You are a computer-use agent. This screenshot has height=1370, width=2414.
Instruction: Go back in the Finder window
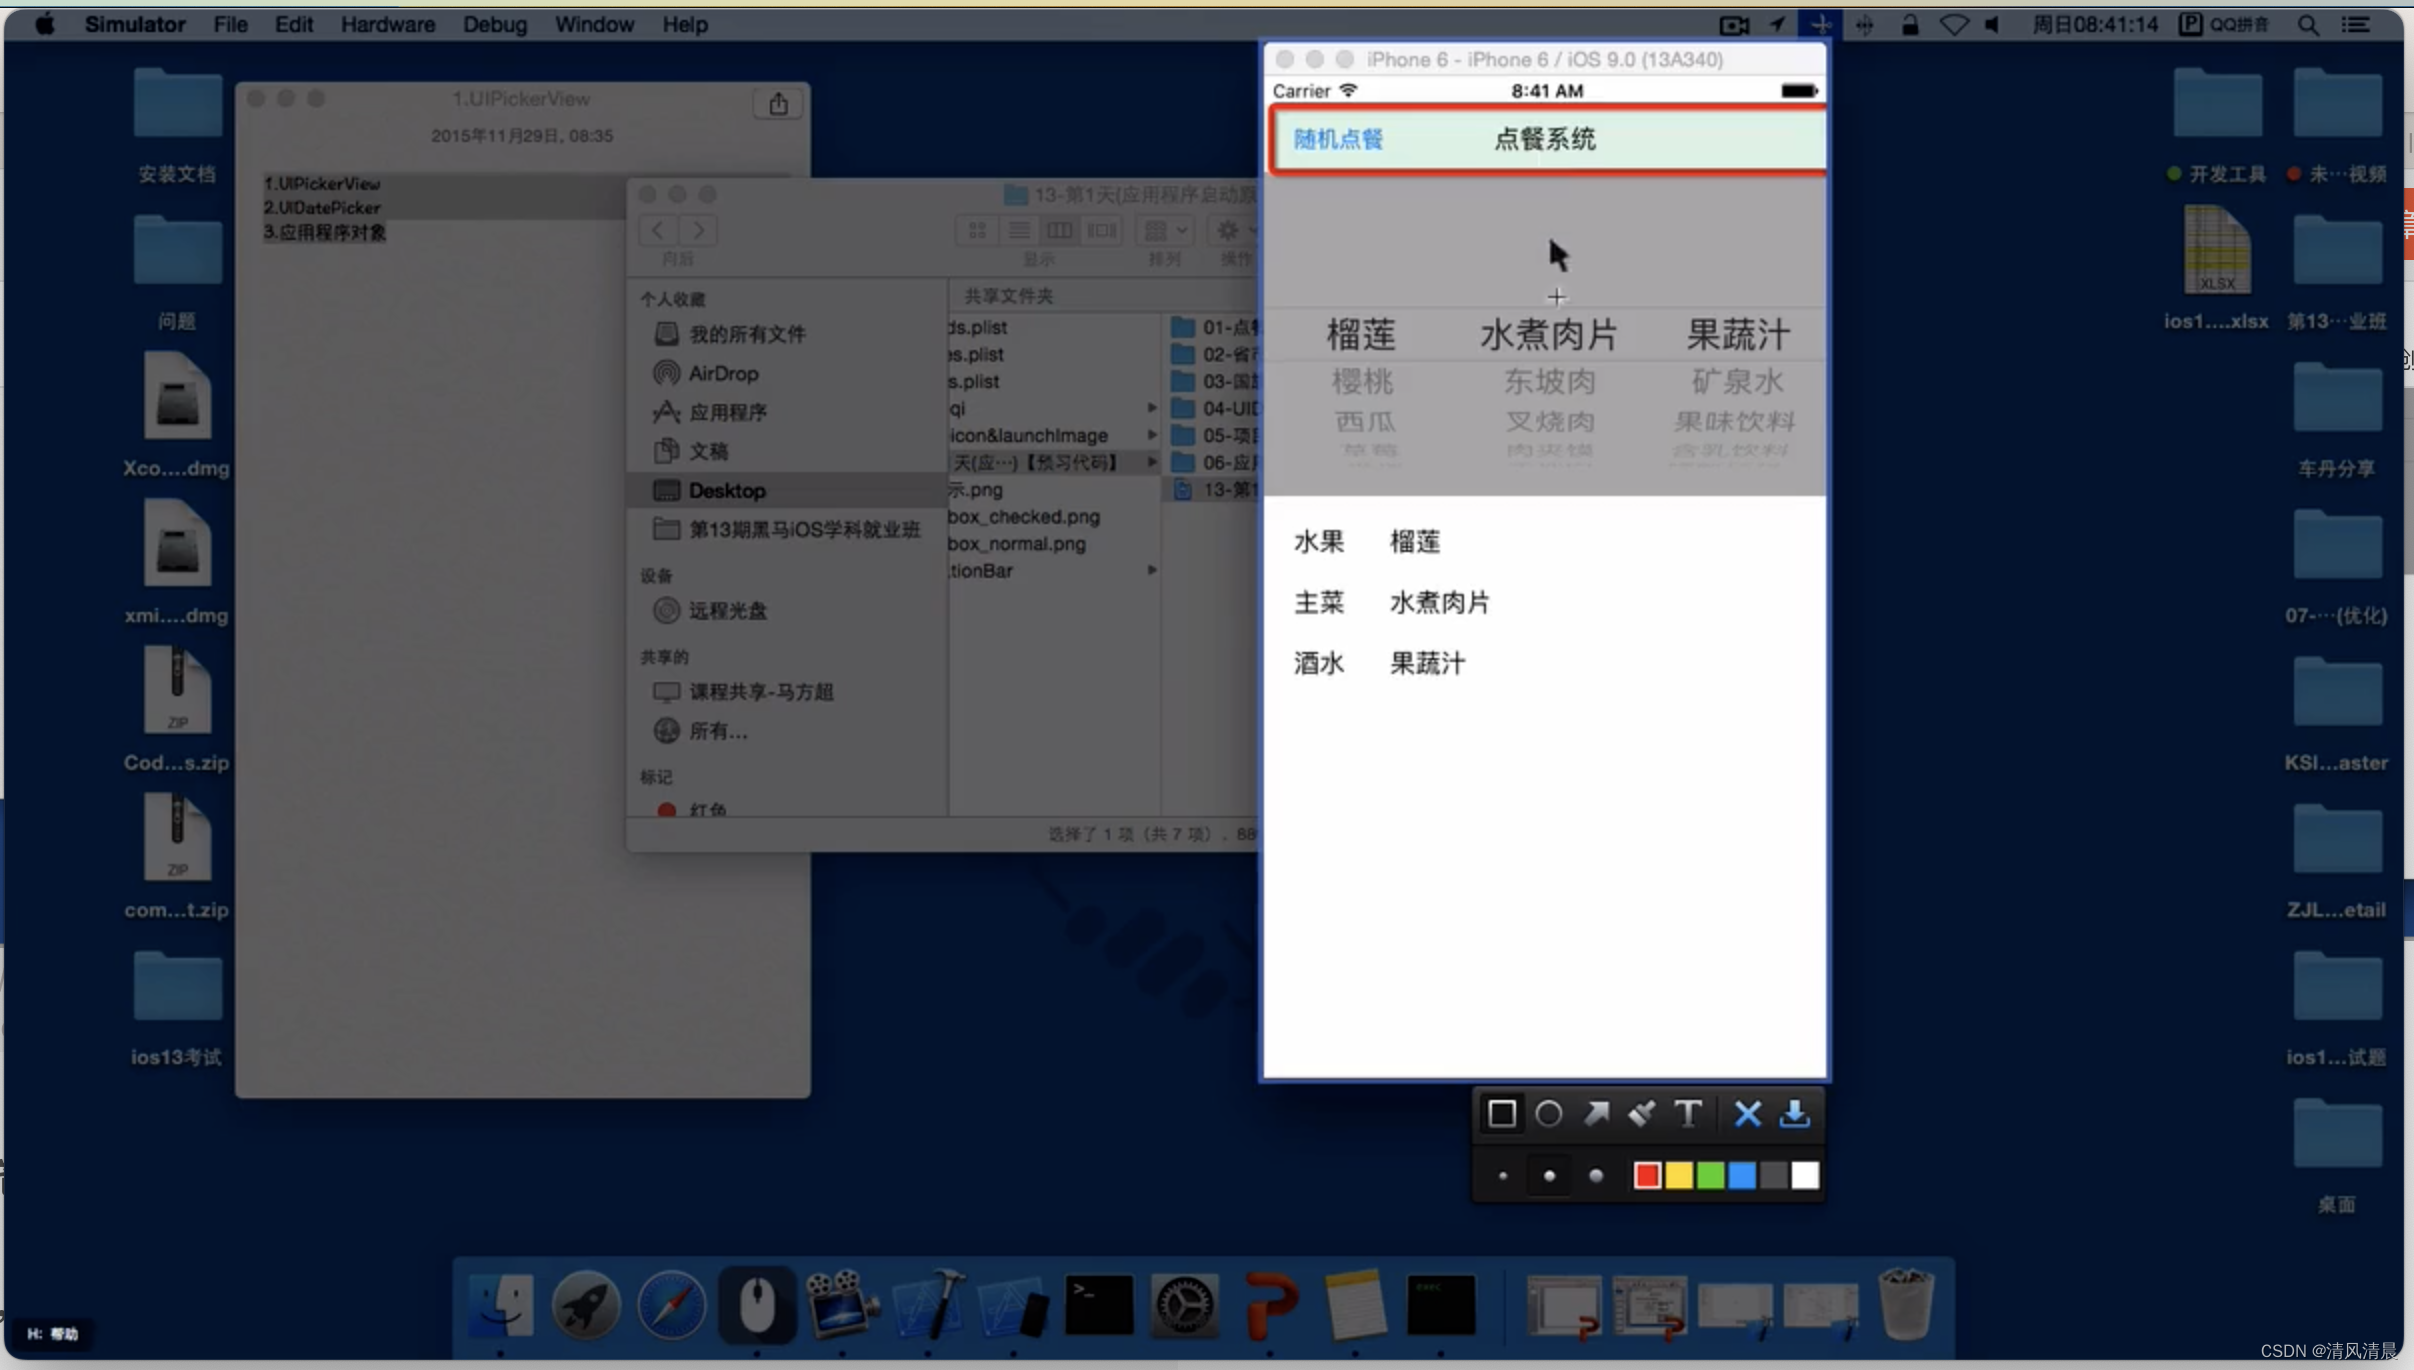point(657,230)
